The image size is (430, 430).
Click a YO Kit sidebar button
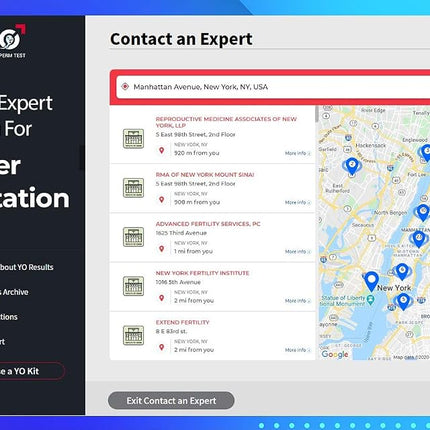[32, 371]
